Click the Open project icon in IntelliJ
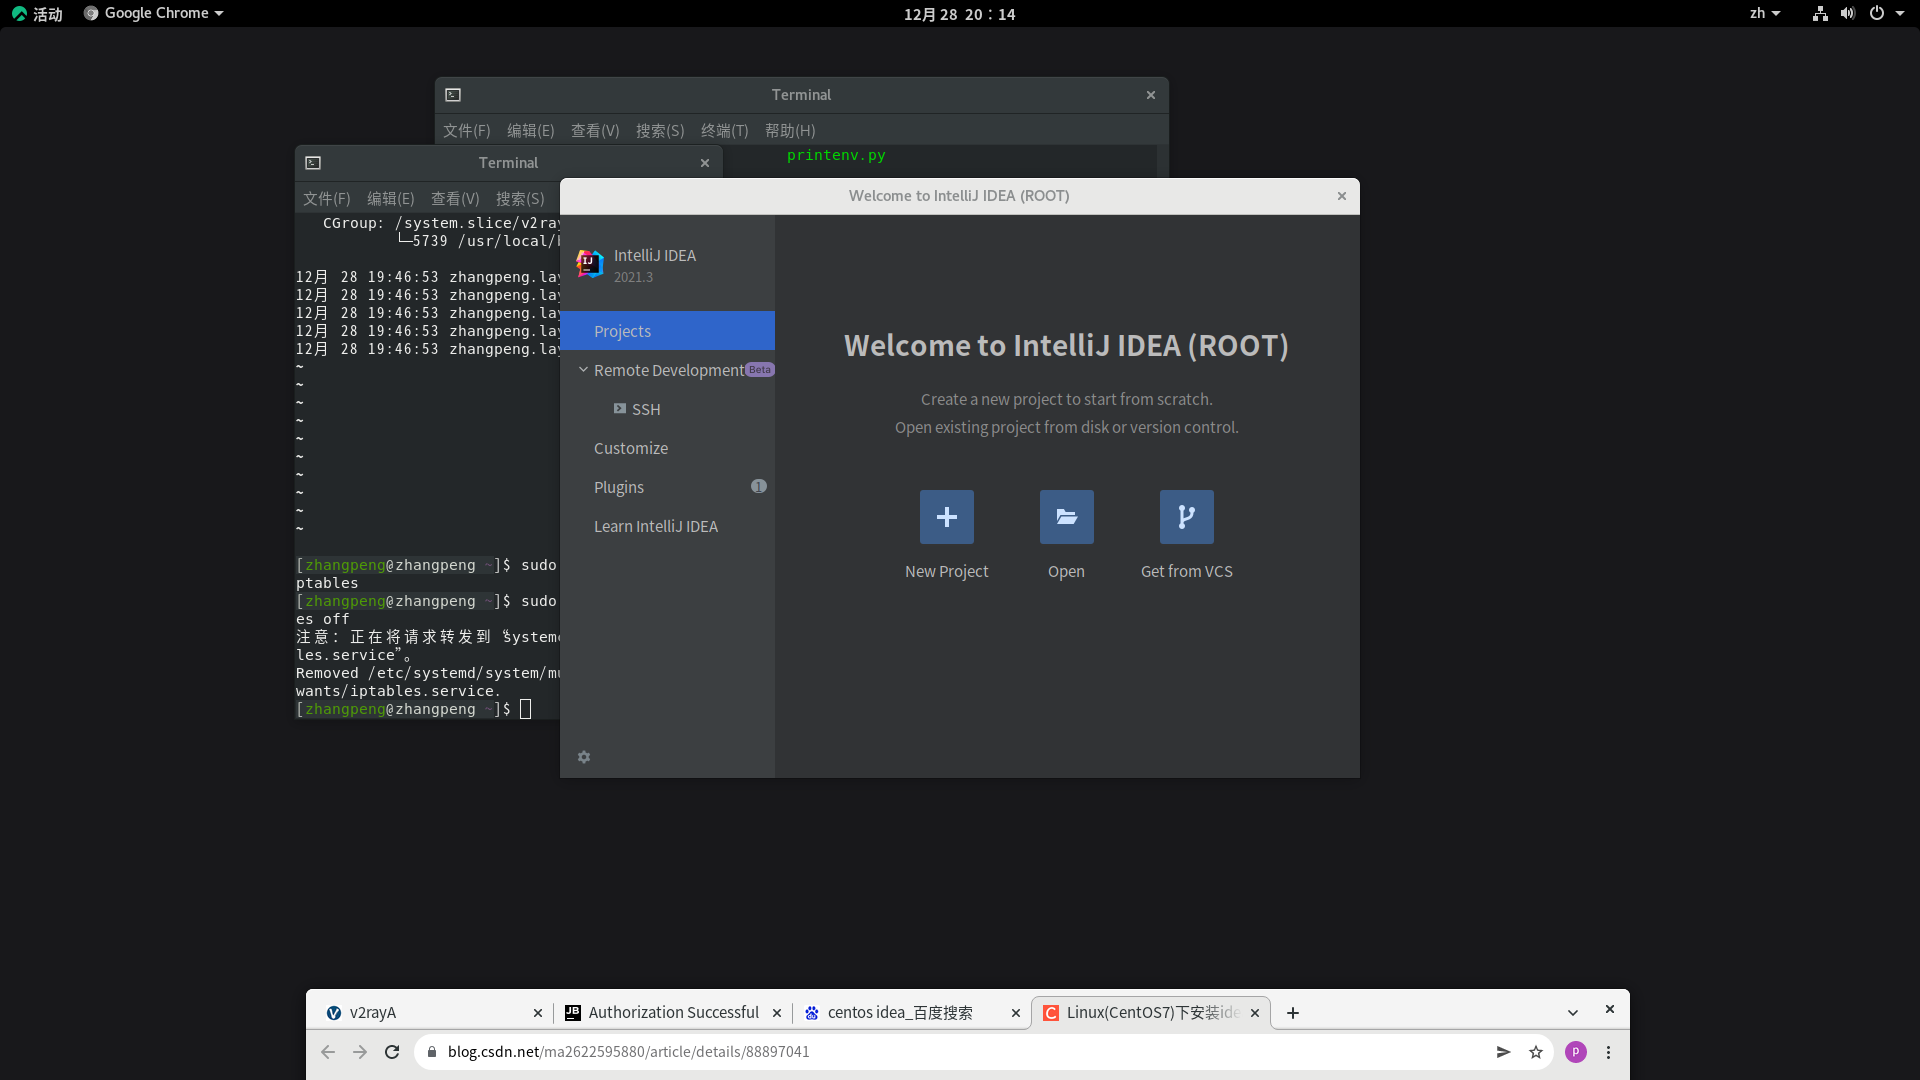Screen dimensions: 1920x1080 pos(1067,517)
